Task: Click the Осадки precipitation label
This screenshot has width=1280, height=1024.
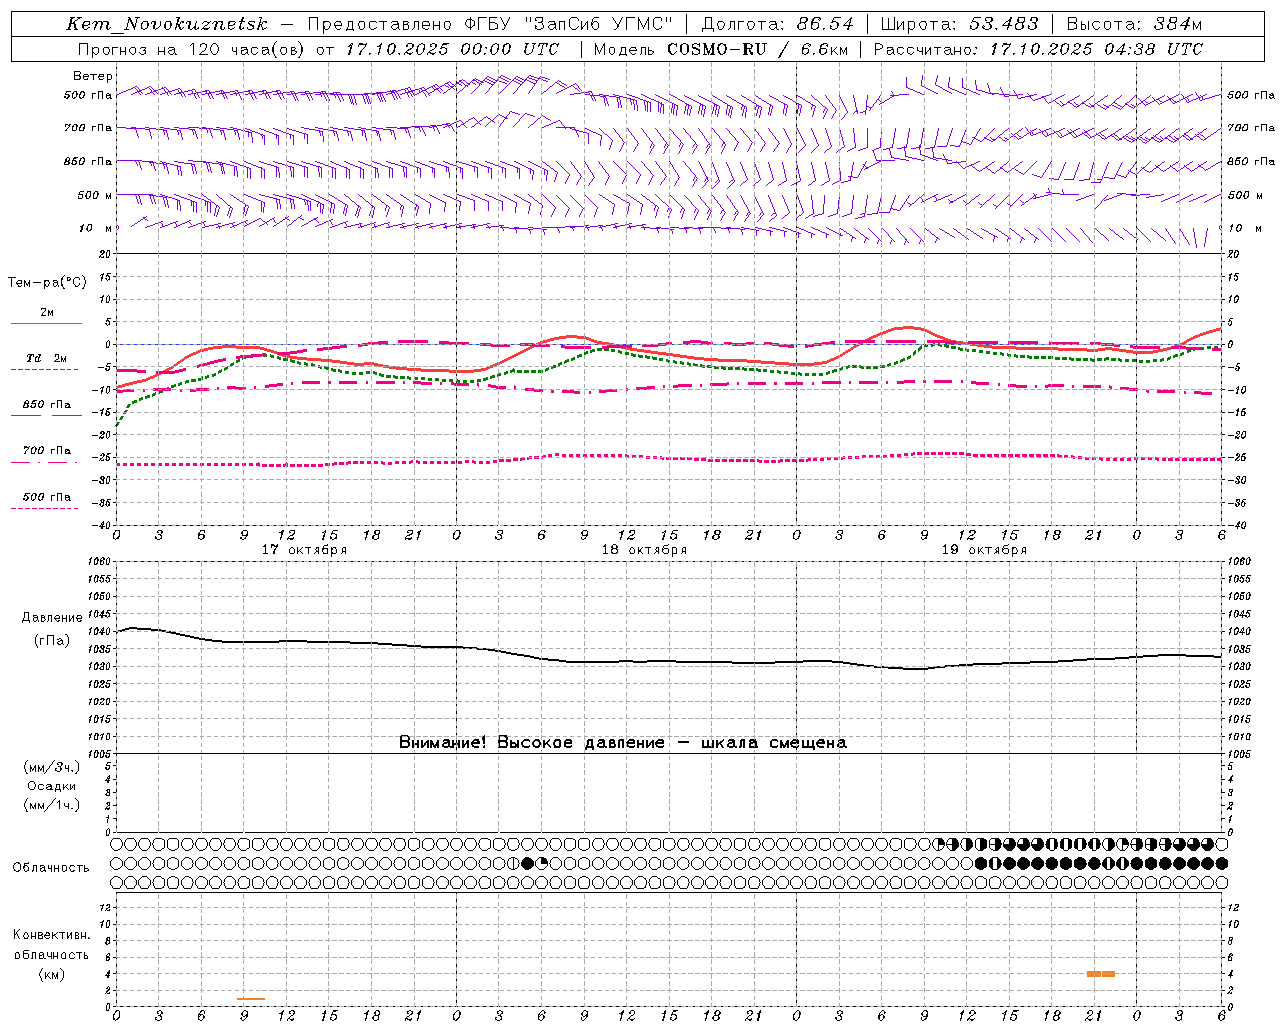Action: point(52,786)
